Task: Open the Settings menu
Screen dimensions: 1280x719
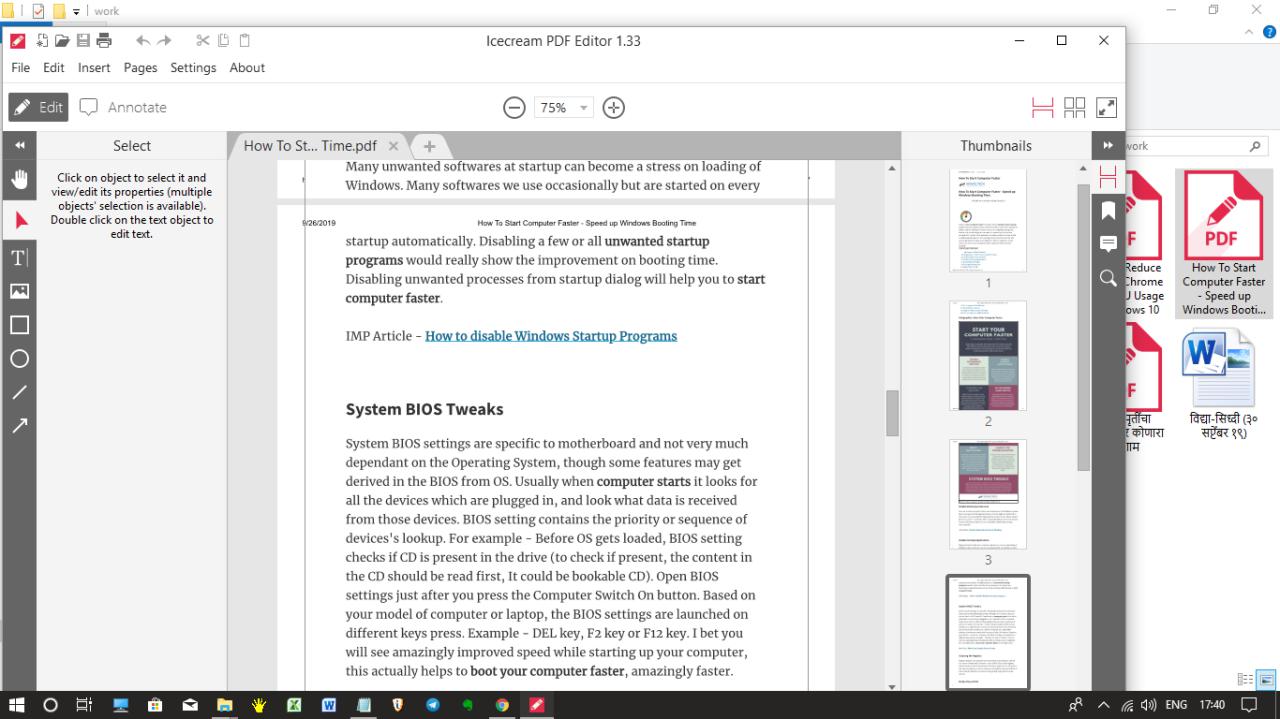Action: 193,67
